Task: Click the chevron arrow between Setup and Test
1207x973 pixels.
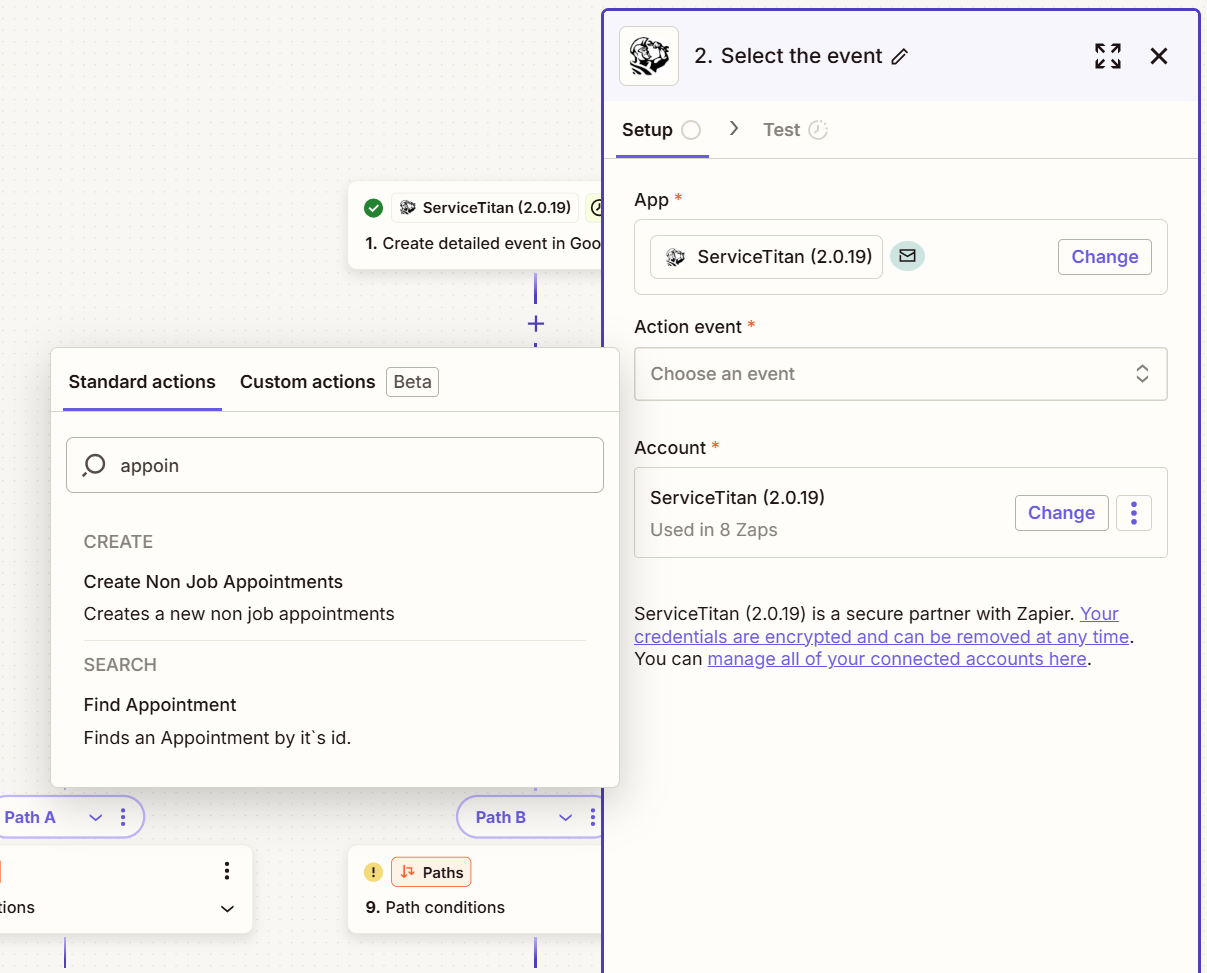Action: pos(734,129)
